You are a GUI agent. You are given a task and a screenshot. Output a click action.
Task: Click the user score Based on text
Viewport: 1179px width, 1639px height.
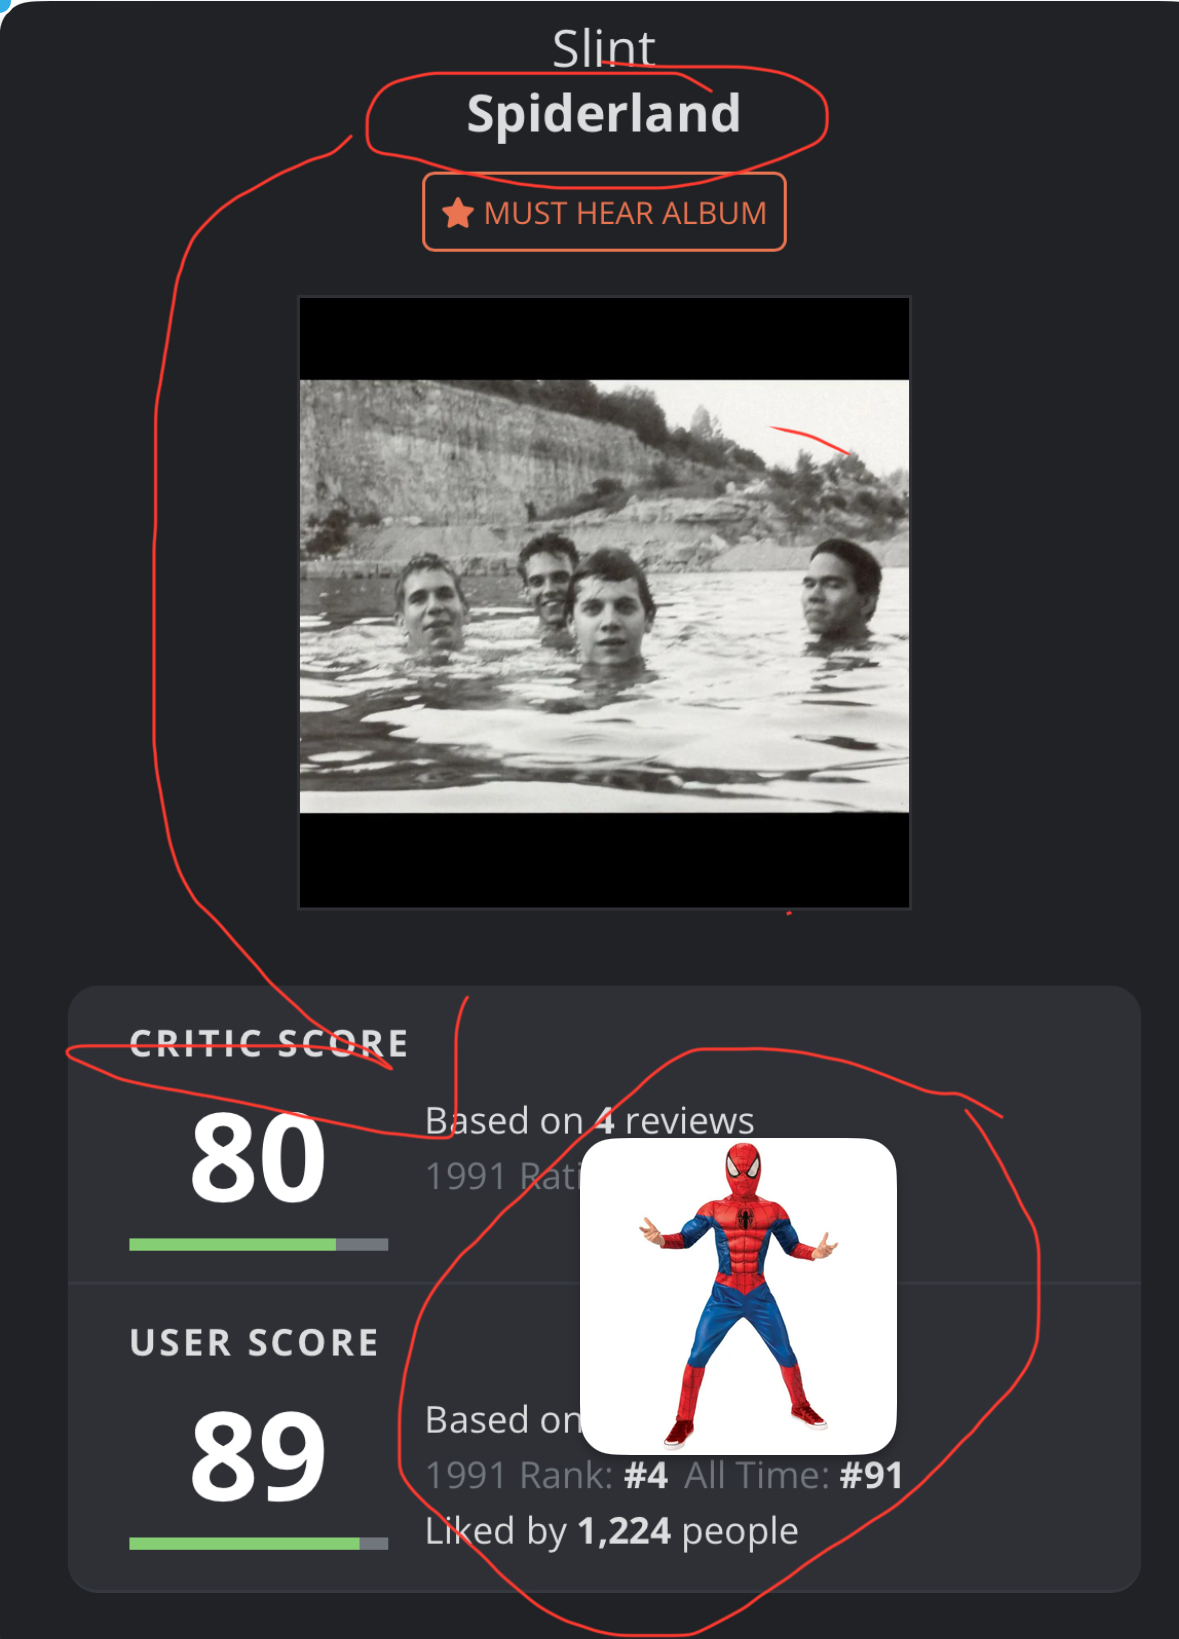[503, 1420]
